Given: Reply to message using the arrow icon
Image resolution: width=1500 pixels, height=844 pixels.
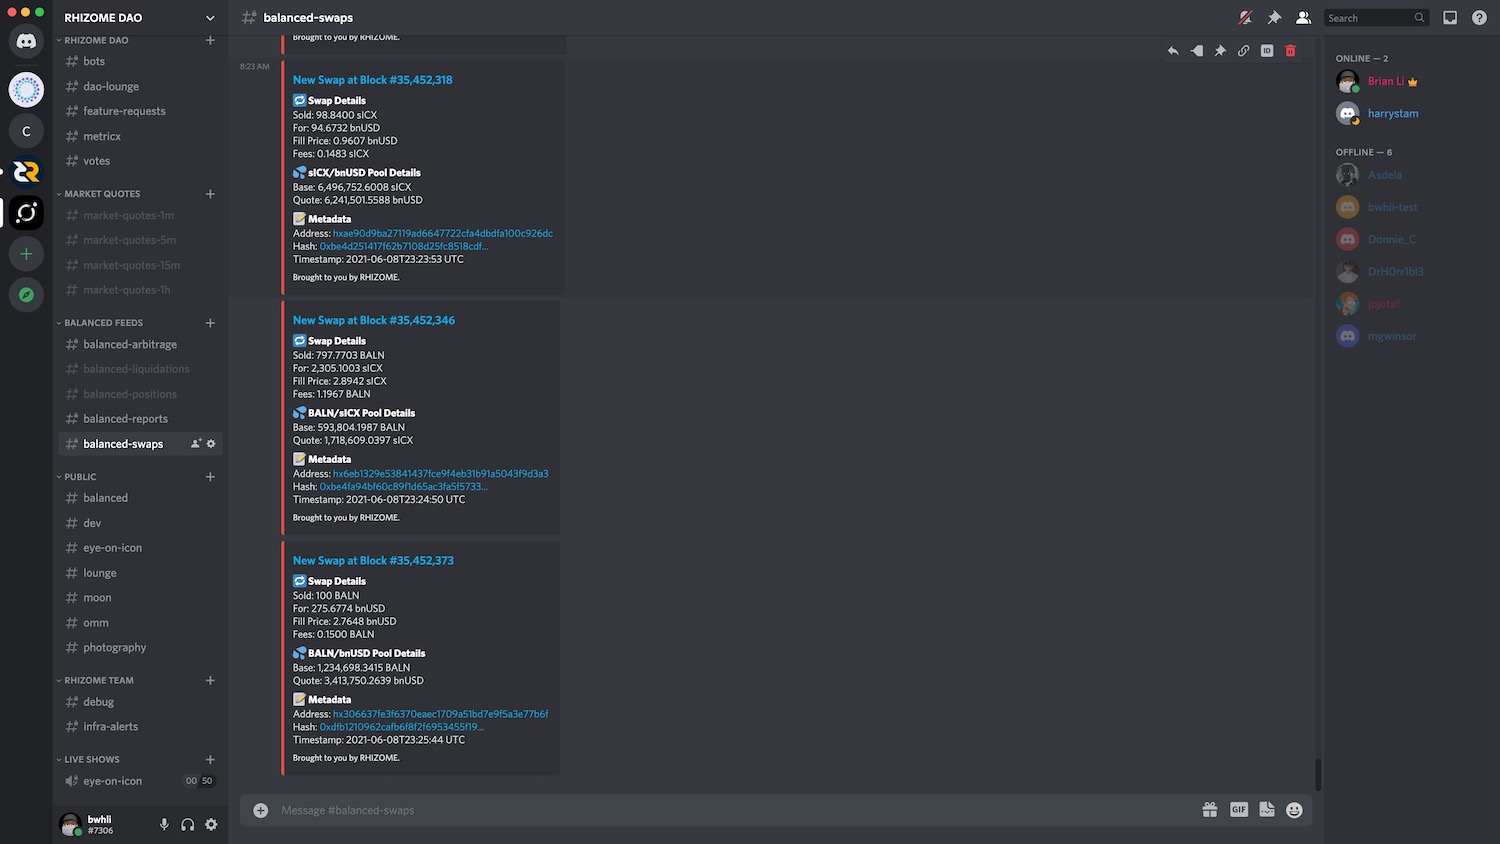Looking at the screenshot, I should coord(1173,51).
